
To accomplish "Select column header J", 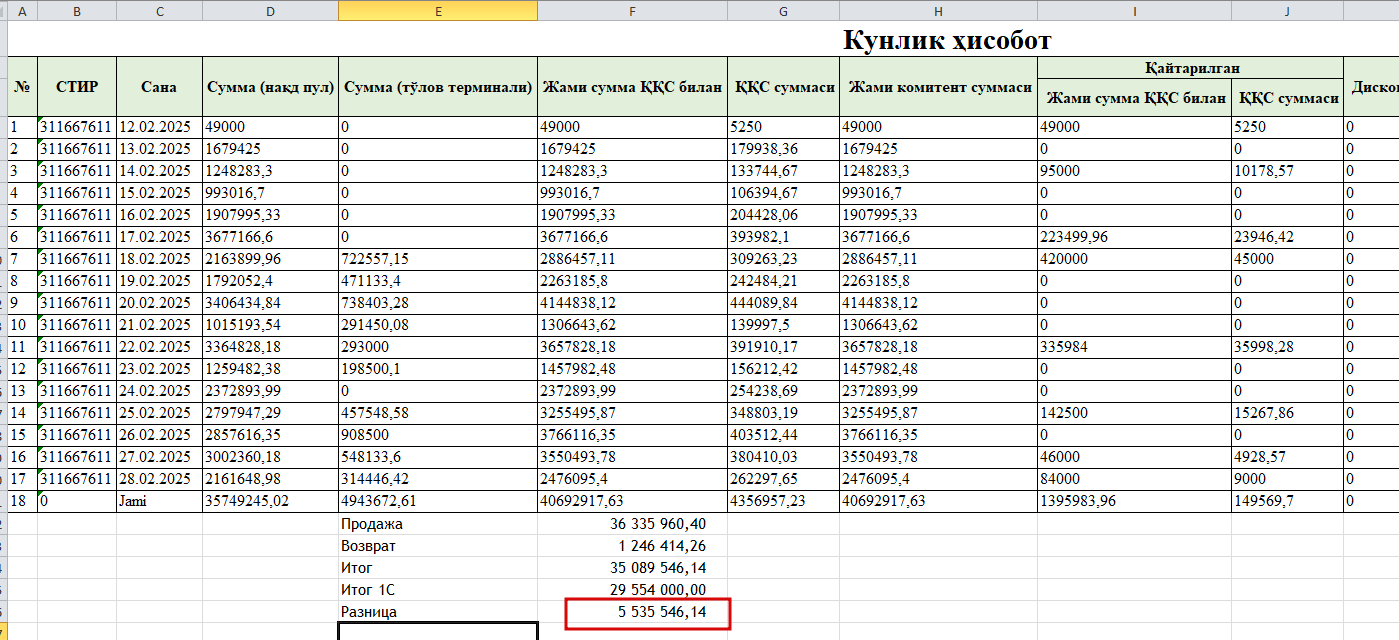I will tap(1287, 11).
